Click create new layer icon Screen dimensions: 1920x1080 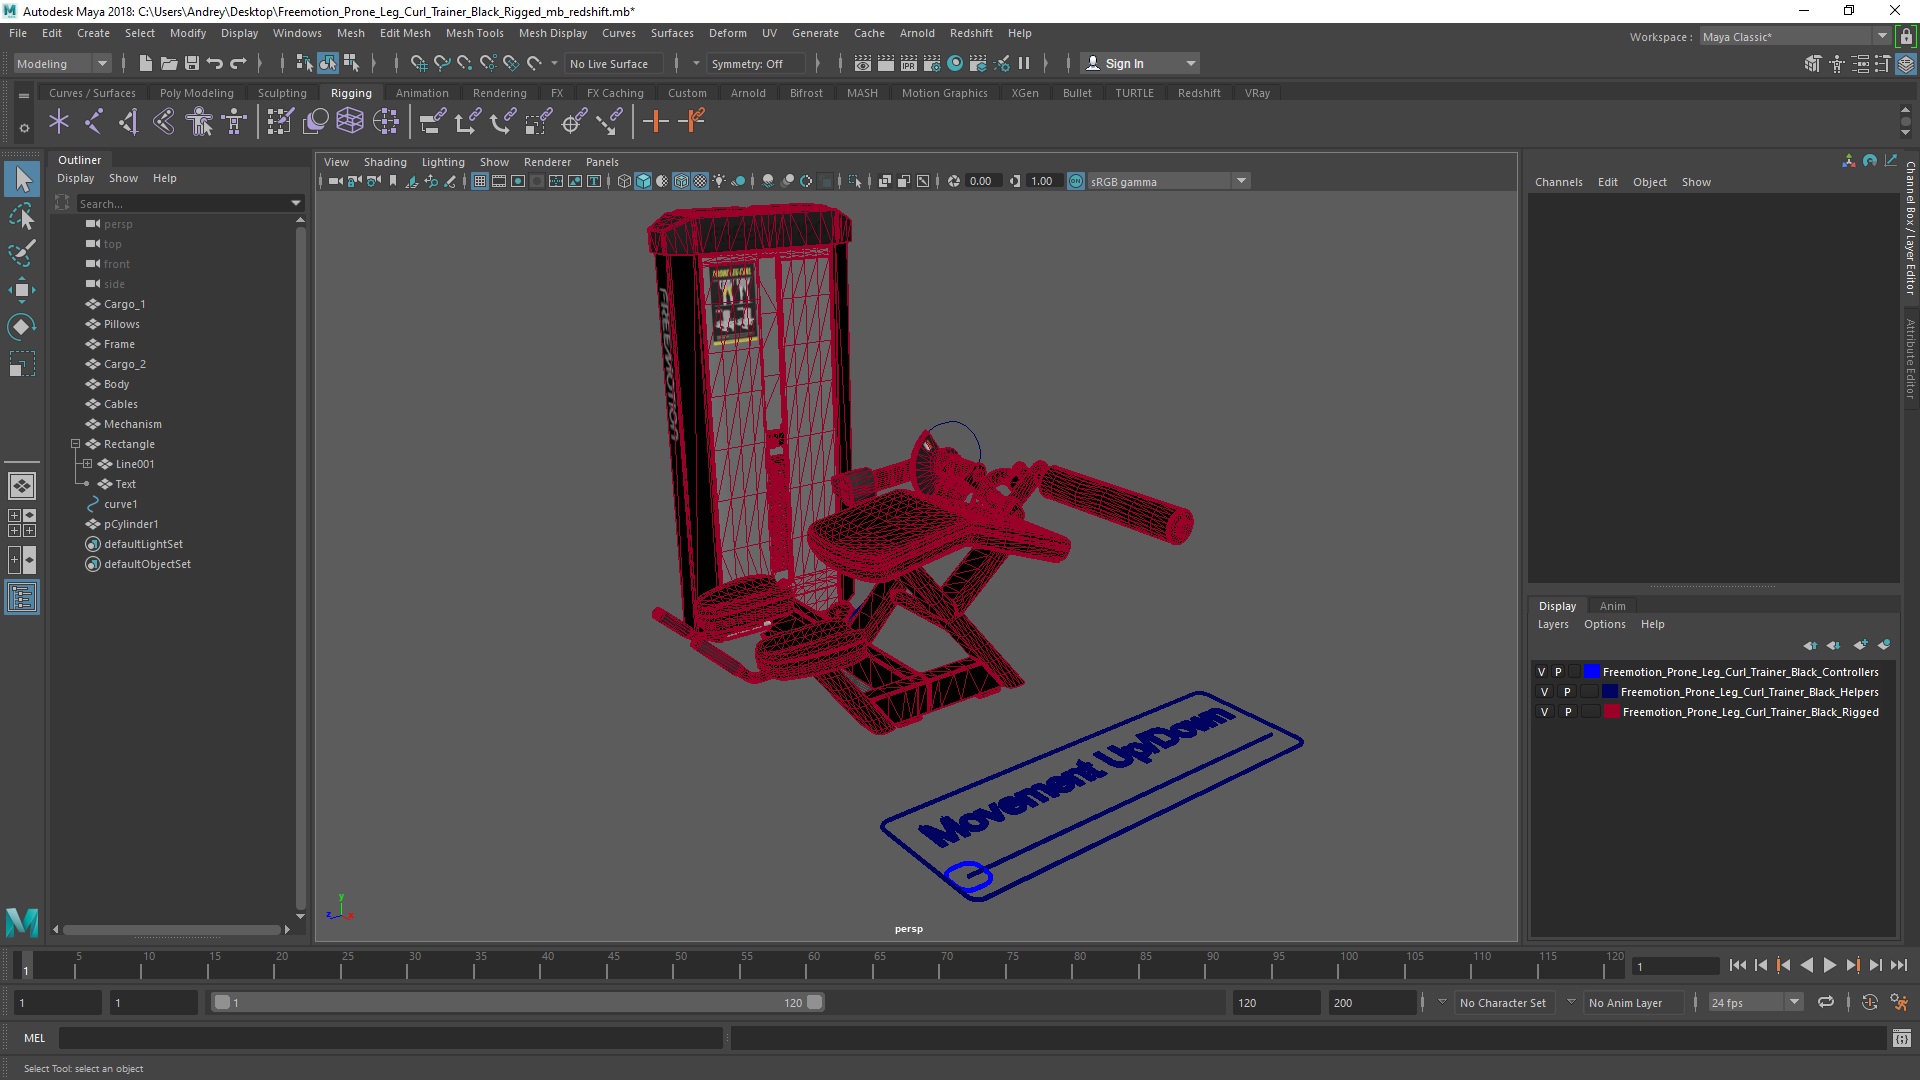click(1860, 645)
